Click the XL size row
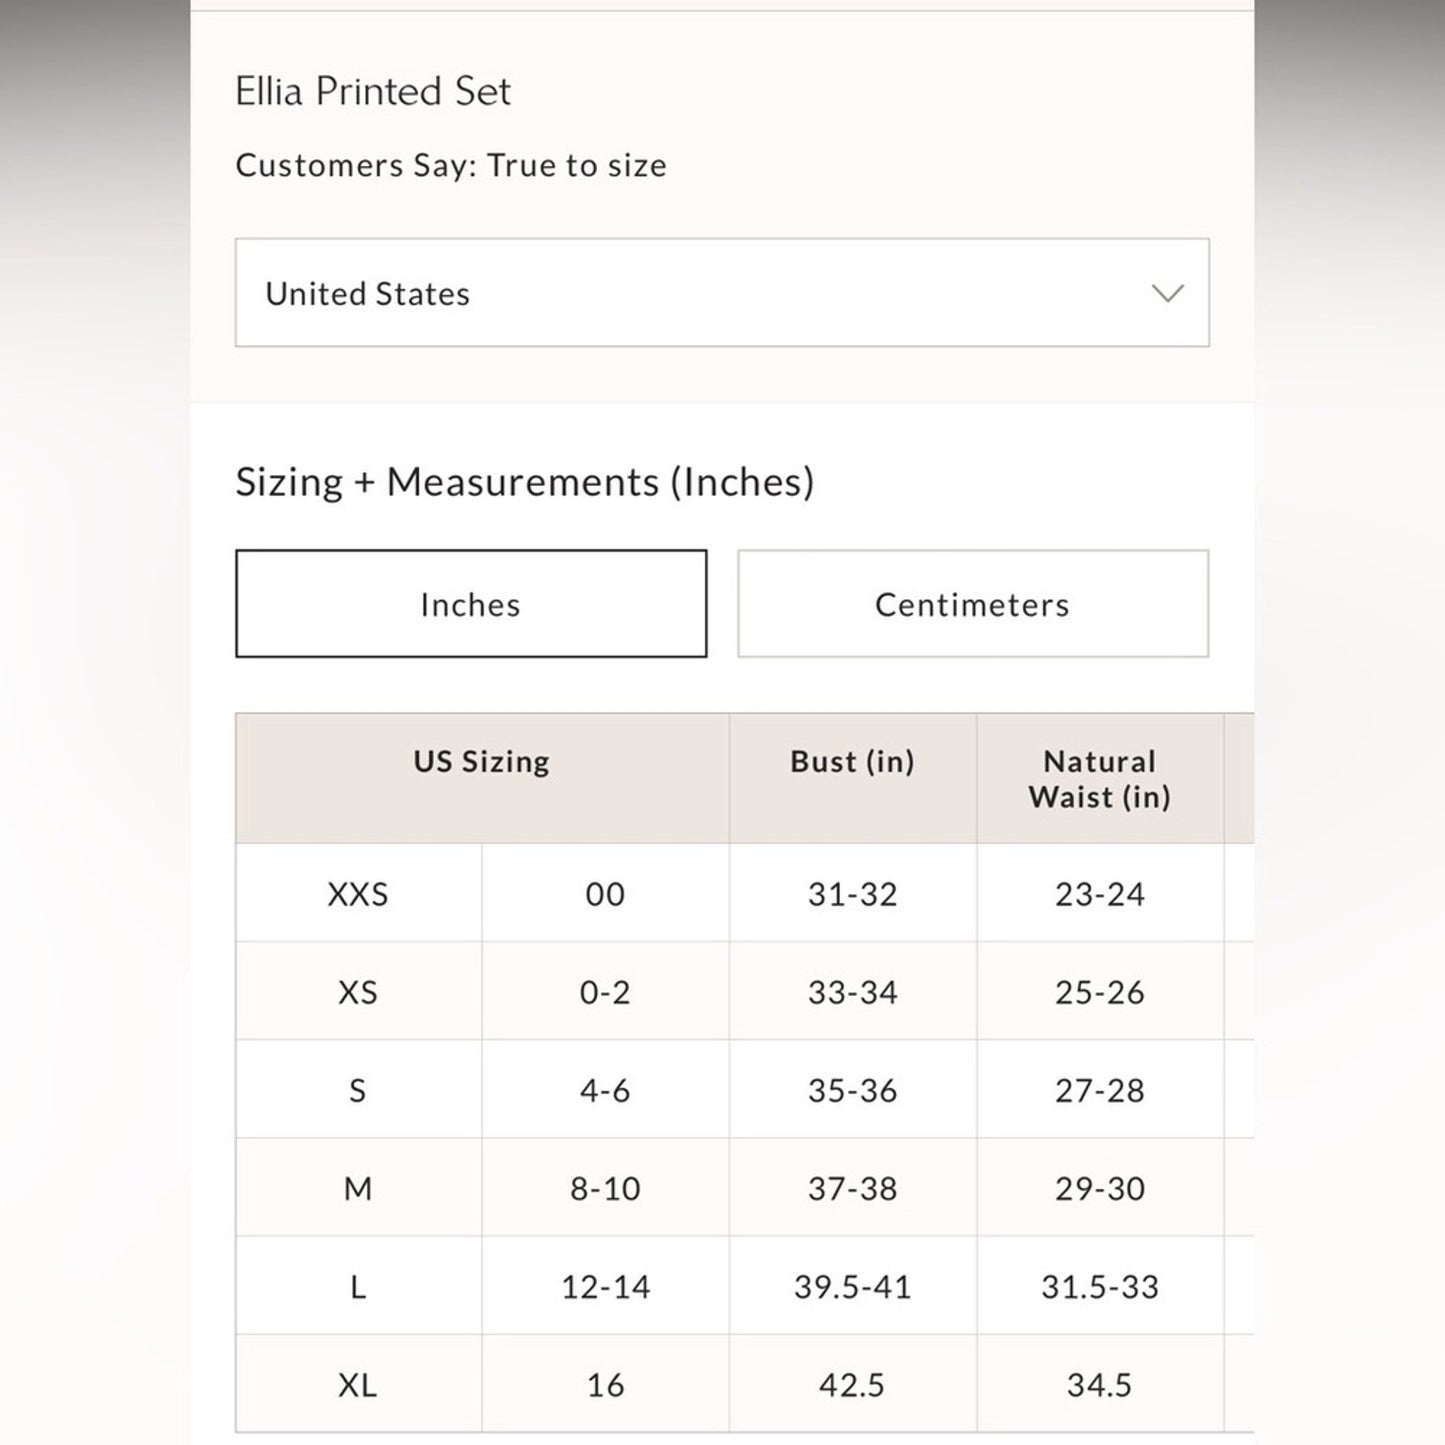This screenshot has height=1445, width=1445. coord(358,1384)
